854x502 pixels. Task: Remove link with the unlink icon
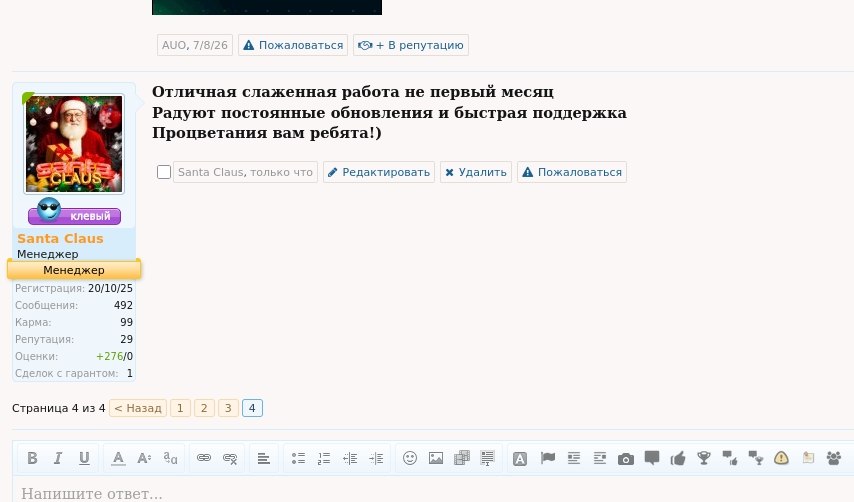point(230,458)
